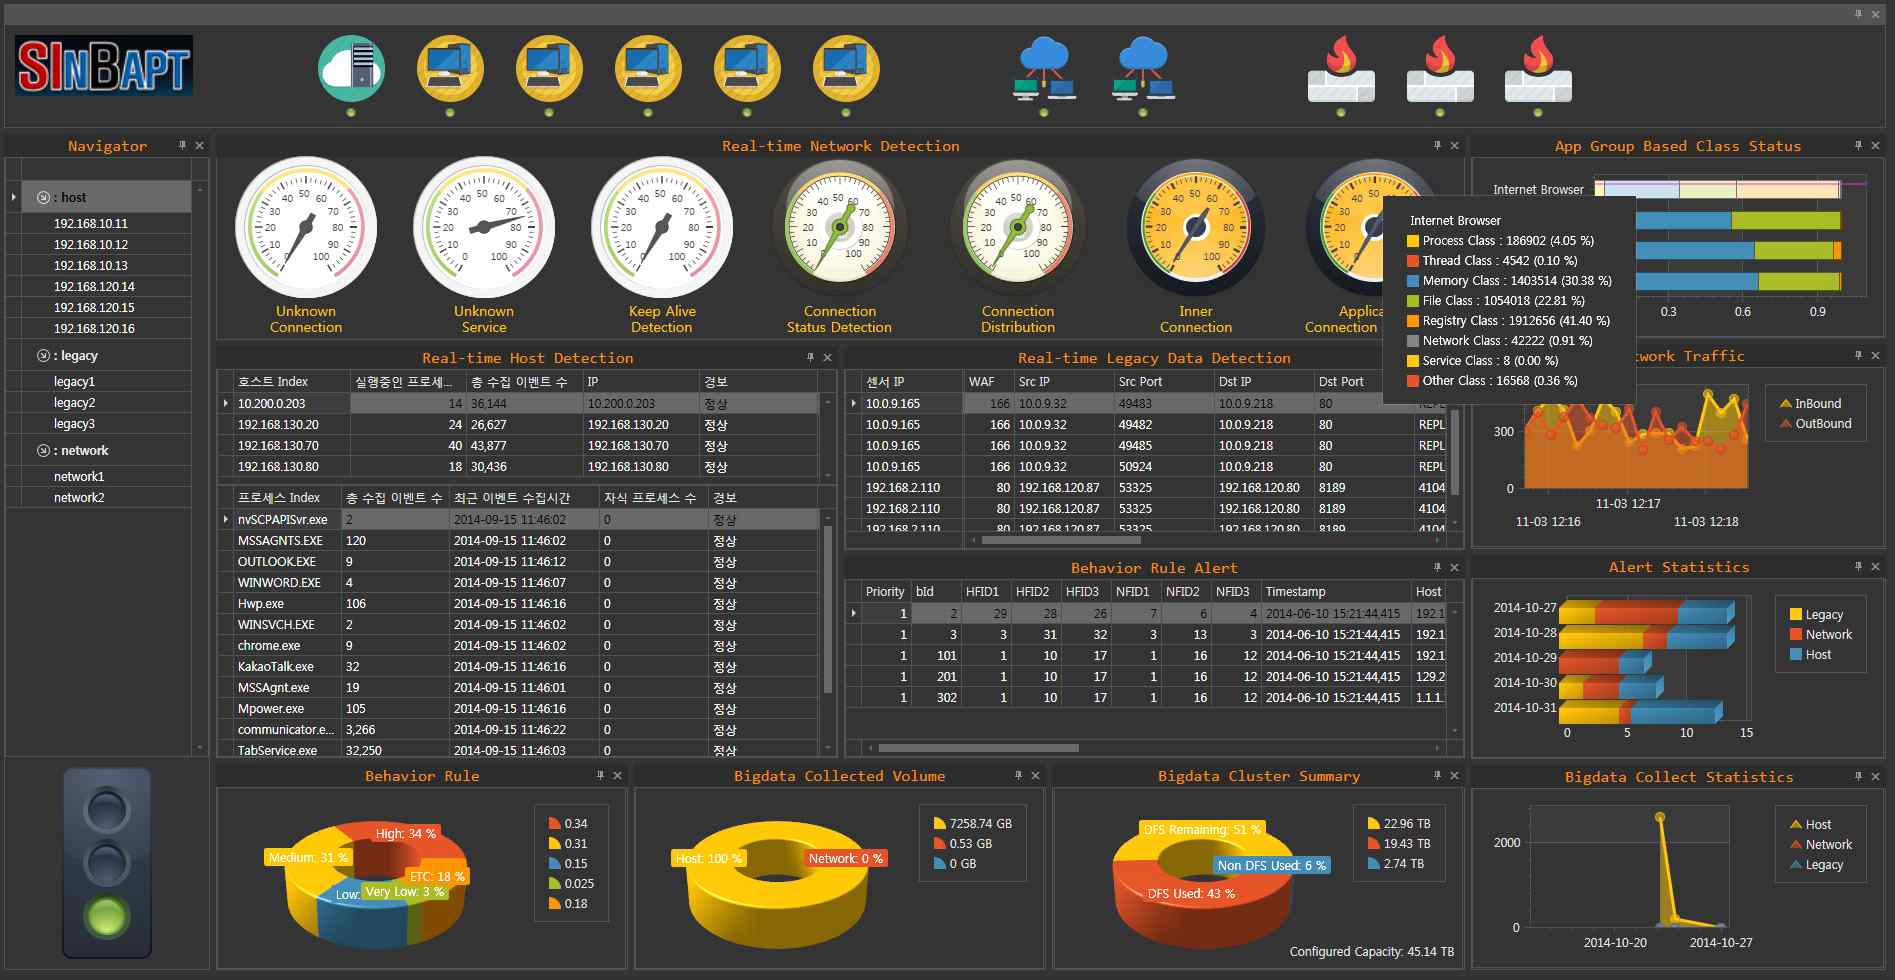Viewport: 1895px width, 980px height.
Task: Expand the first Behavior Rule Alert row
Action: pyautogui.click(x=853, y=613)
